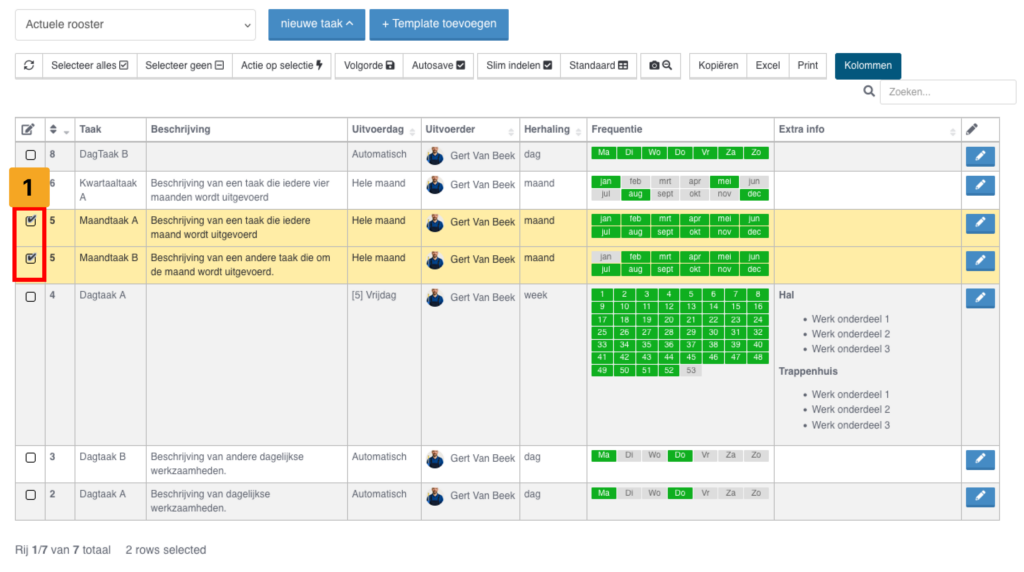Viewport: 1024px width, 572px height.
Task: Click the refresh icon in the toolbar
Action: click(x=29, y=66)
